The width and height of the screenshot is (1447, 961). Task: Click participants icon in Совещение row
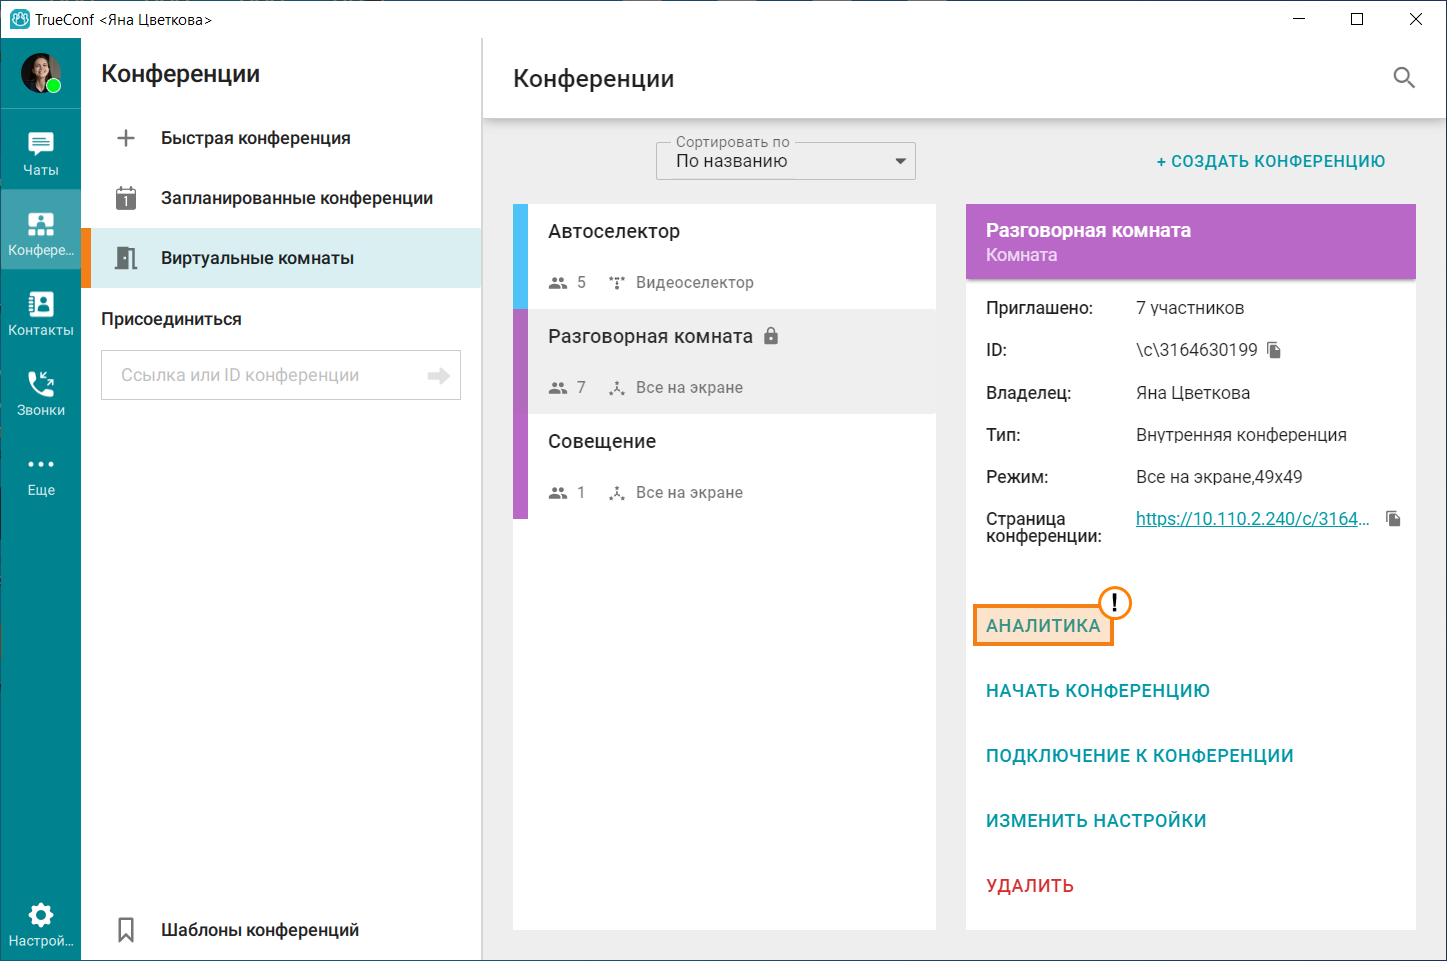(x=558, y=493)
